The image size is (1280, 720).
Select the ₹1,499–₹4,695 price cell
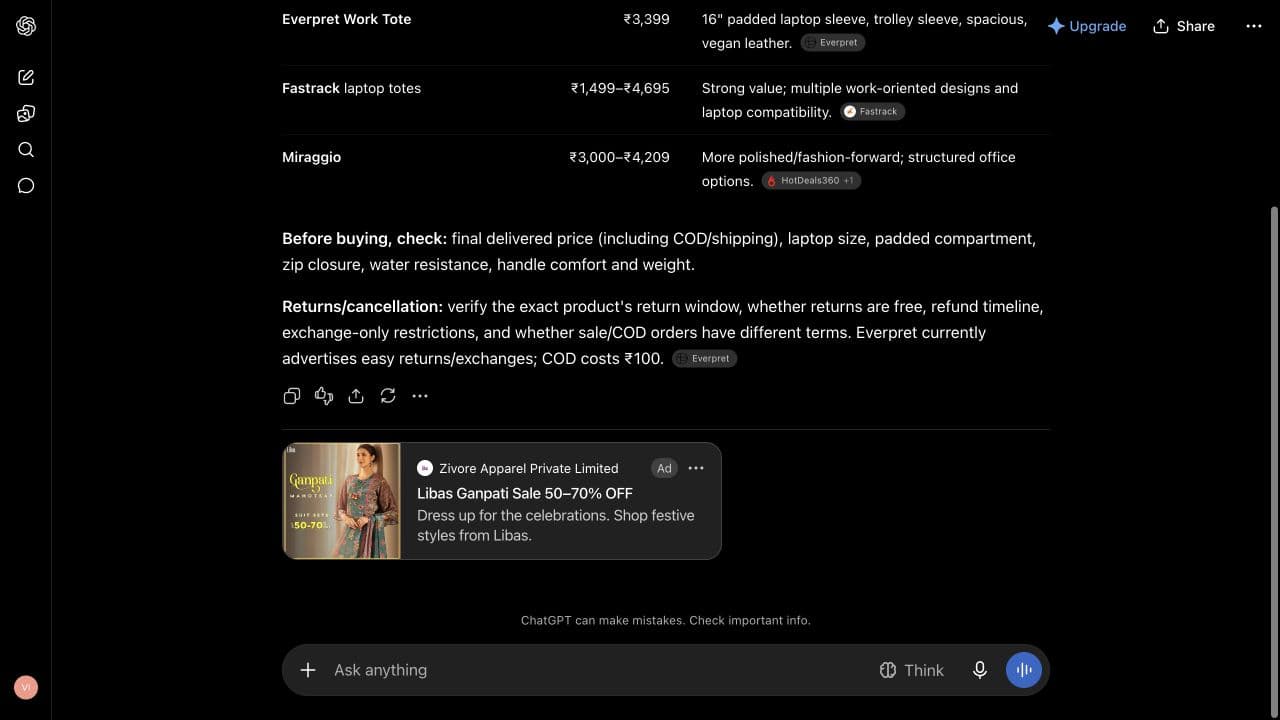(x=620, y=88)
